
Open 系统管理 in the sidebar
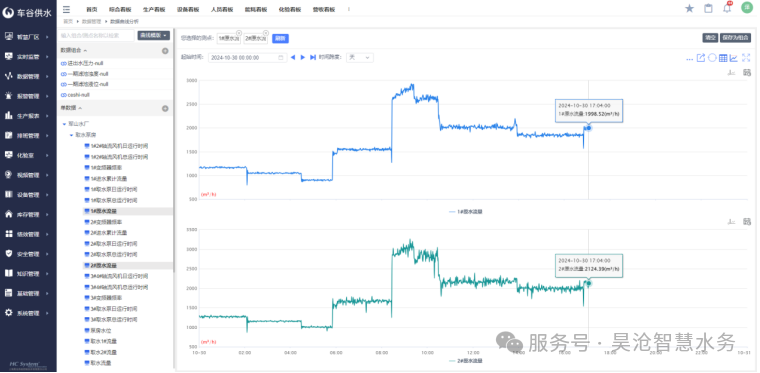coord(28,313)
